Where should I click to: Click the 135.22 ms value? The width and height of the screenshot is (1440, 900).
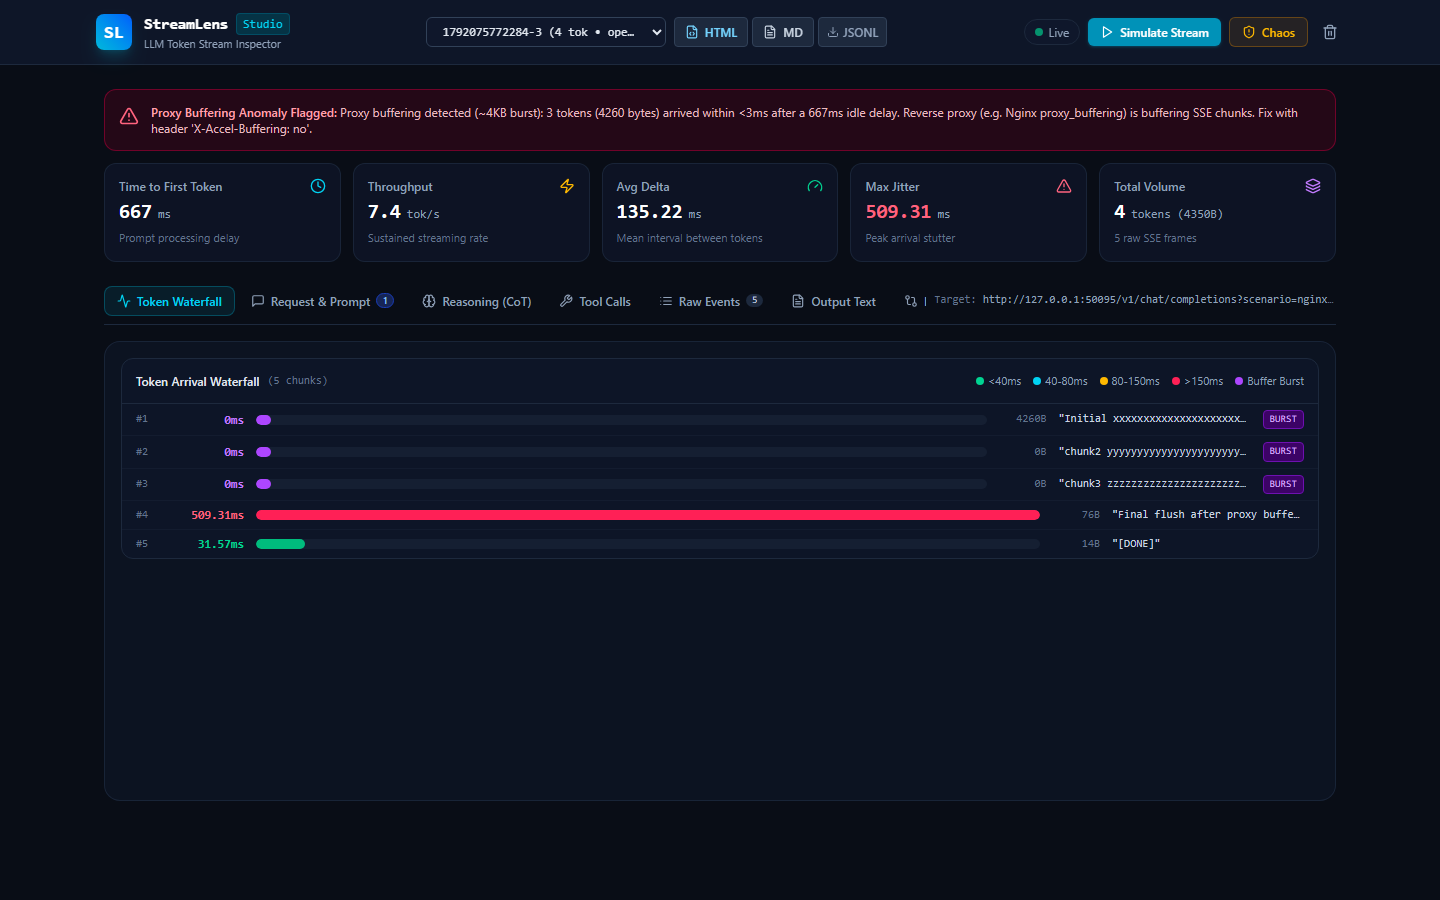click(659, 212)
